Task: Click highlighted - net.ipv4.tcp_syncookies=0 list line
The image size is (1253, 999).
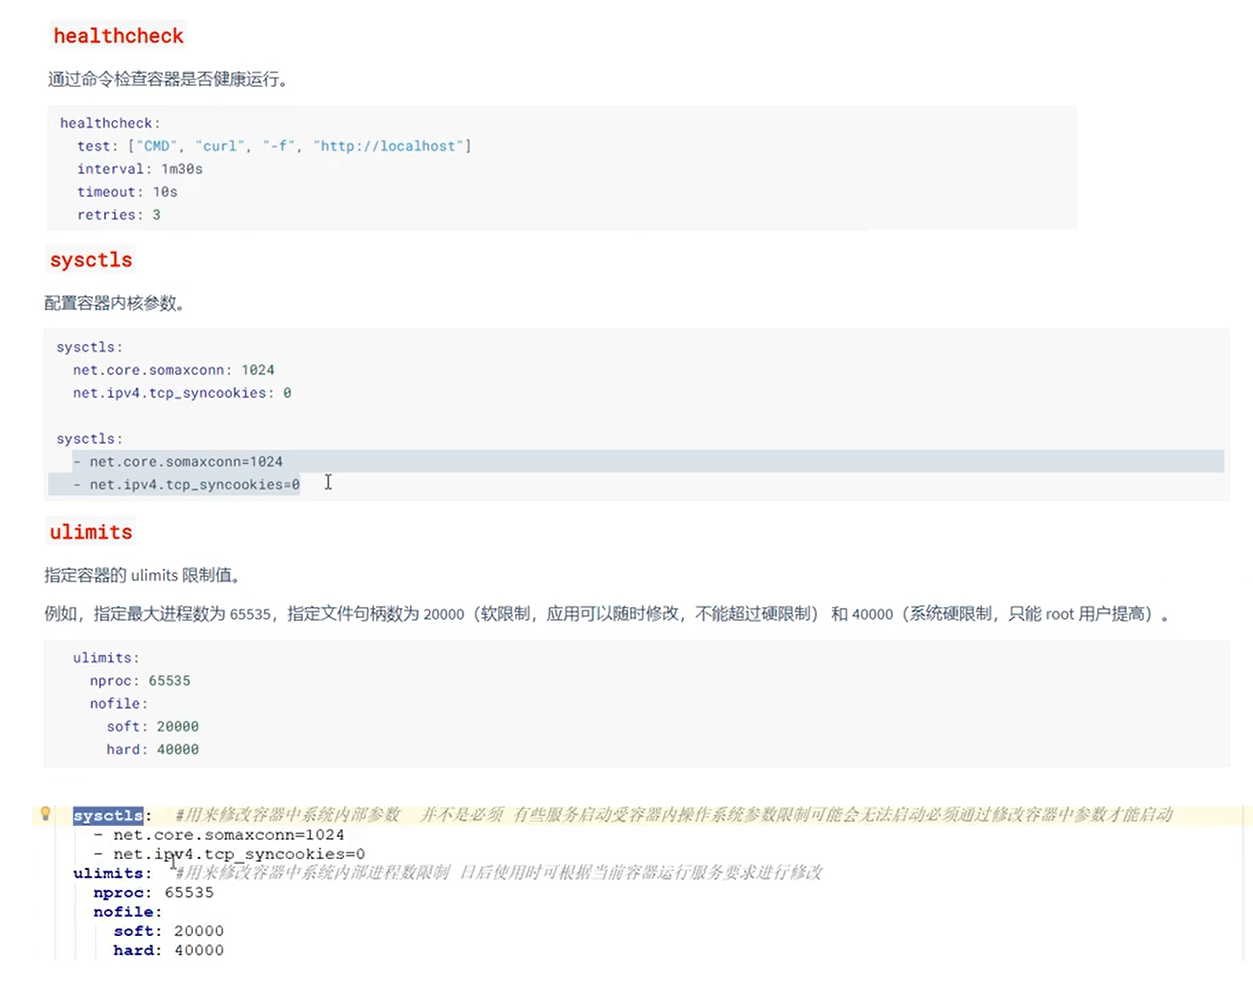Action: click(x=194, y=485)
